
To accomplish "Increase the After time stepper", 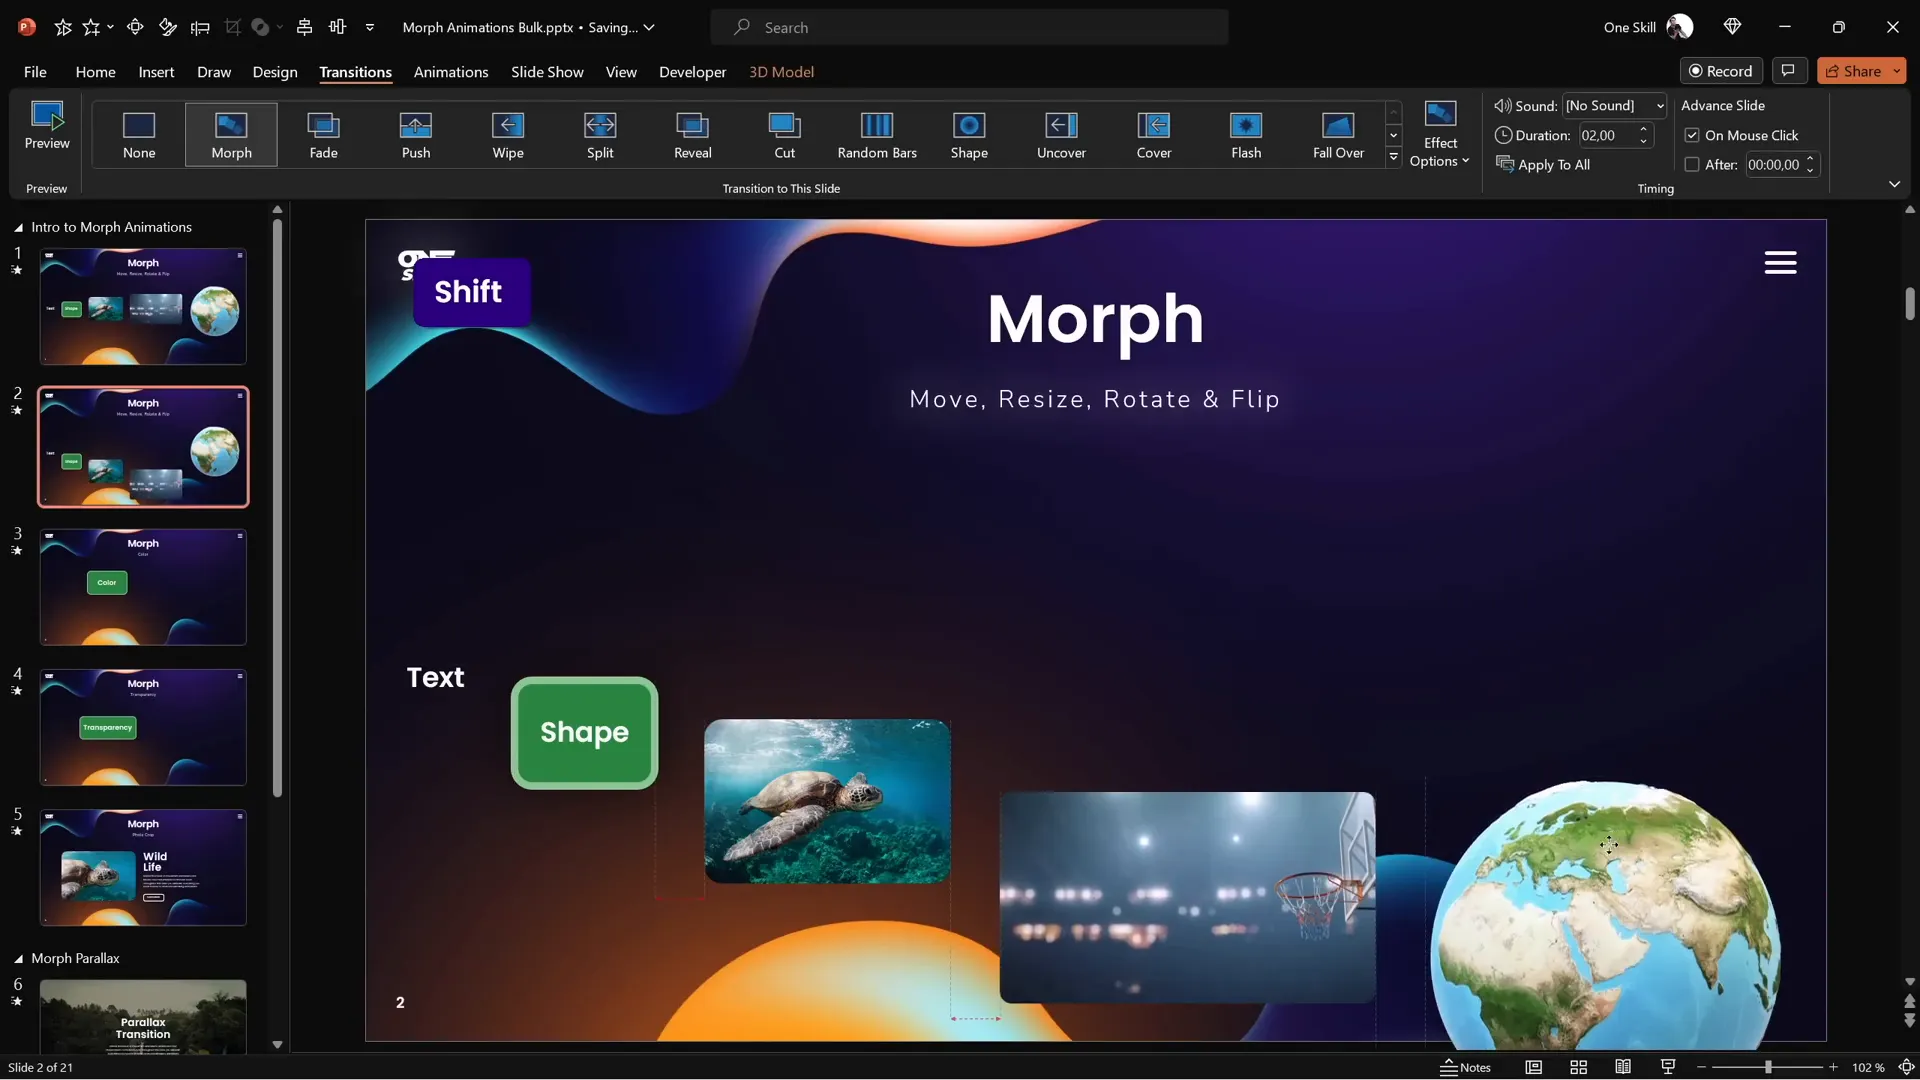I will (1810, 159).
